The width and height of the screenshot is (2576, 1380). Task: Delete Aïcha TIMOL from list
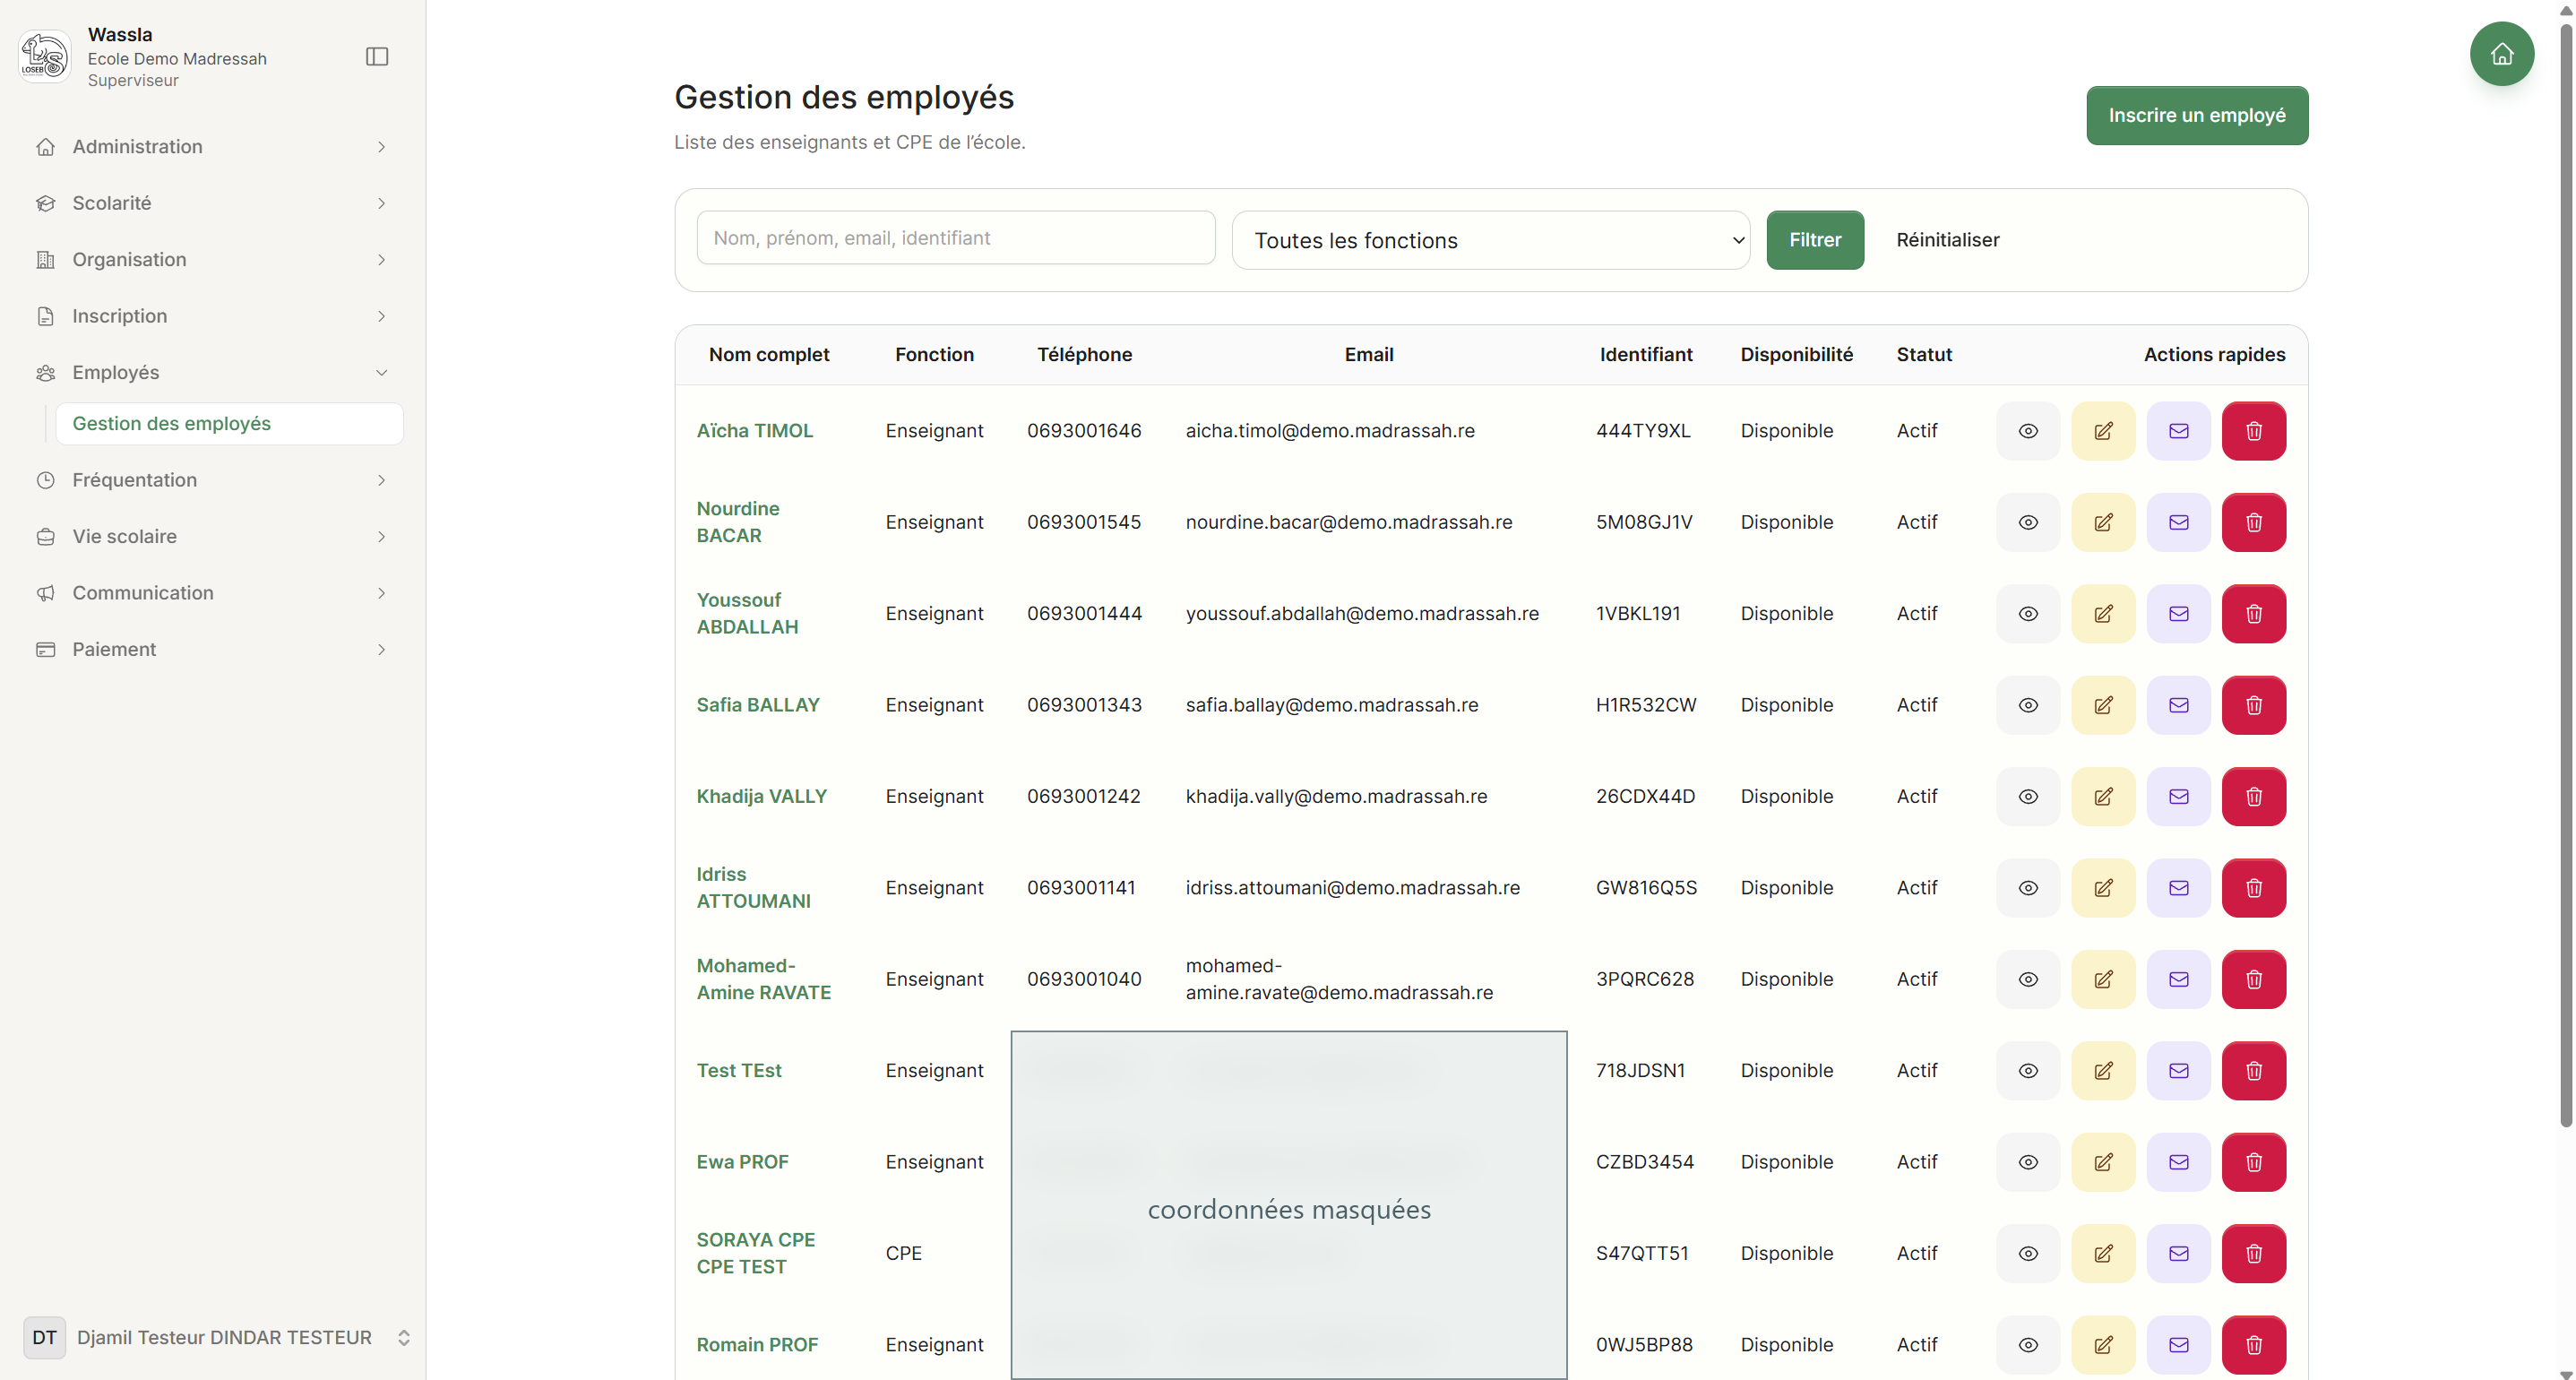pyautogui.click(x=2253, y=431)
